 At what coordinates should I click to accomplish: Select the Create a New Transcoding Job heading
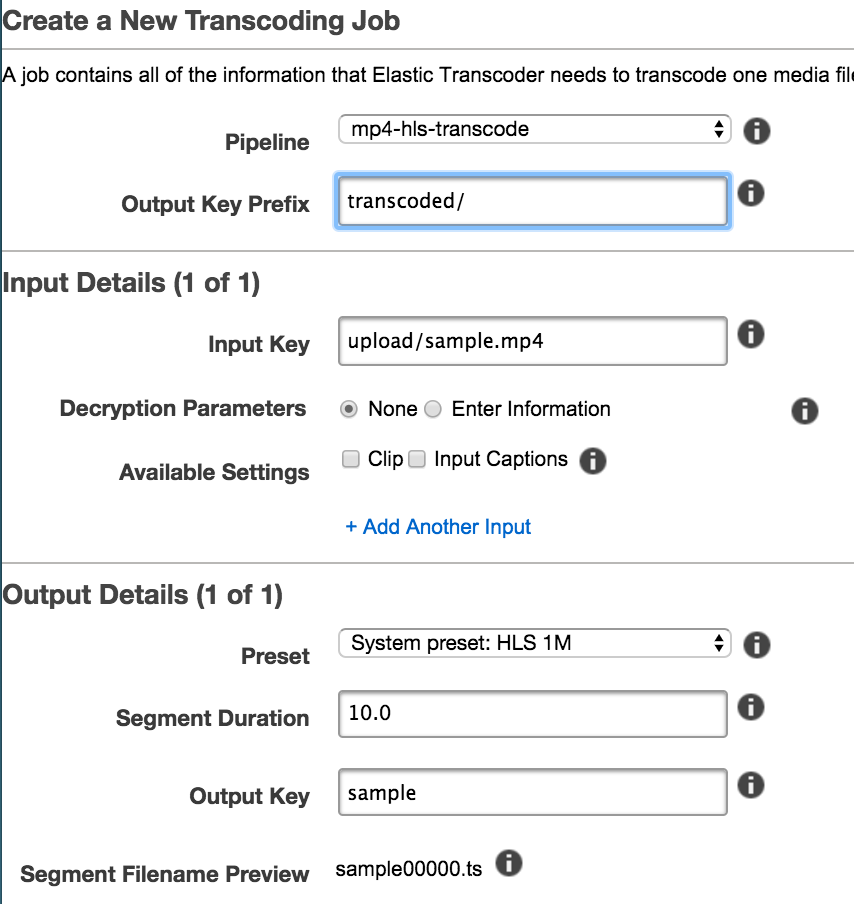coord(200,20)
